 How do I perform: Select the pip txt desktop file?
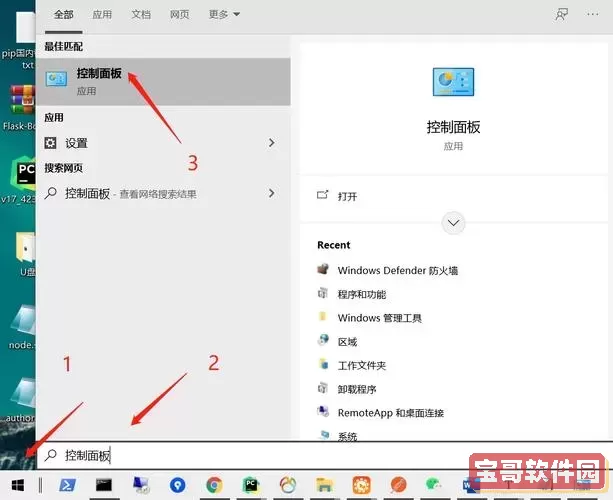(26, 27)
